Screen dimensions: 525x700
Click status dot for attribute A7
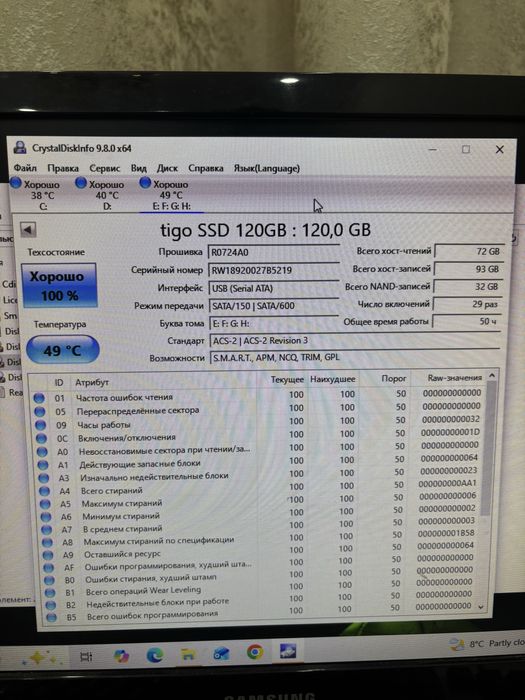47,530
